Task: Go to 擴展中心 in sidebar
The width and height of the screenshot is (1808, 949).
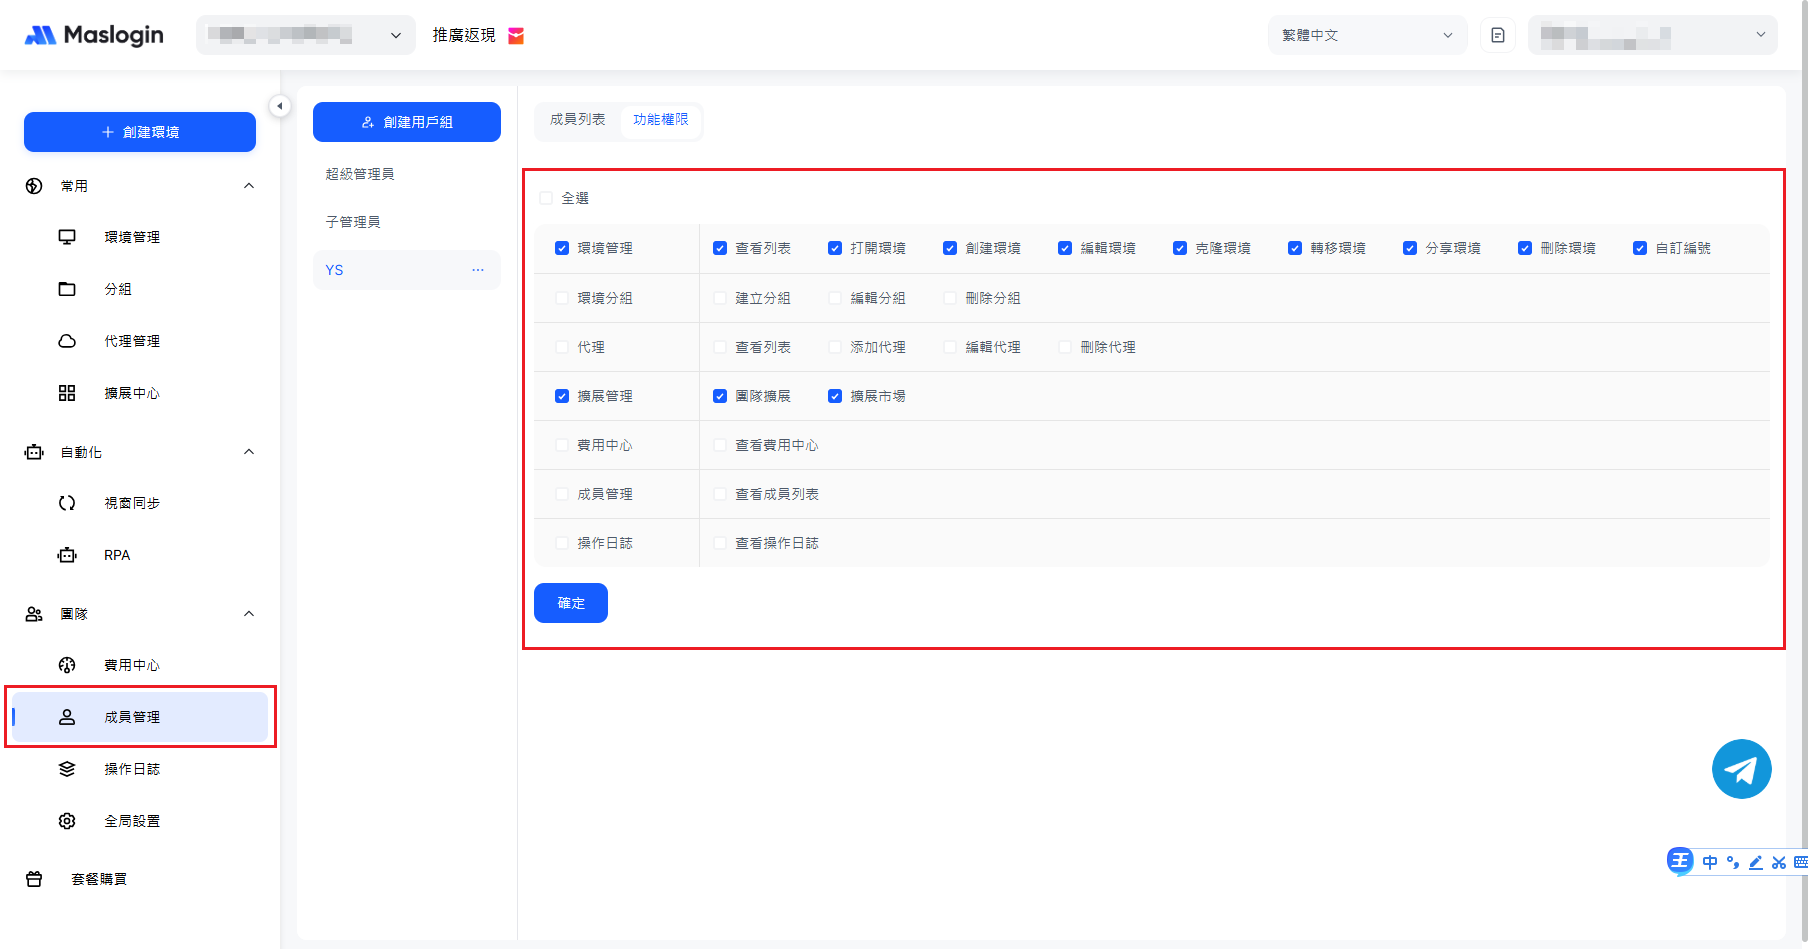Action: pyautogui.click(x=131, y=393)
